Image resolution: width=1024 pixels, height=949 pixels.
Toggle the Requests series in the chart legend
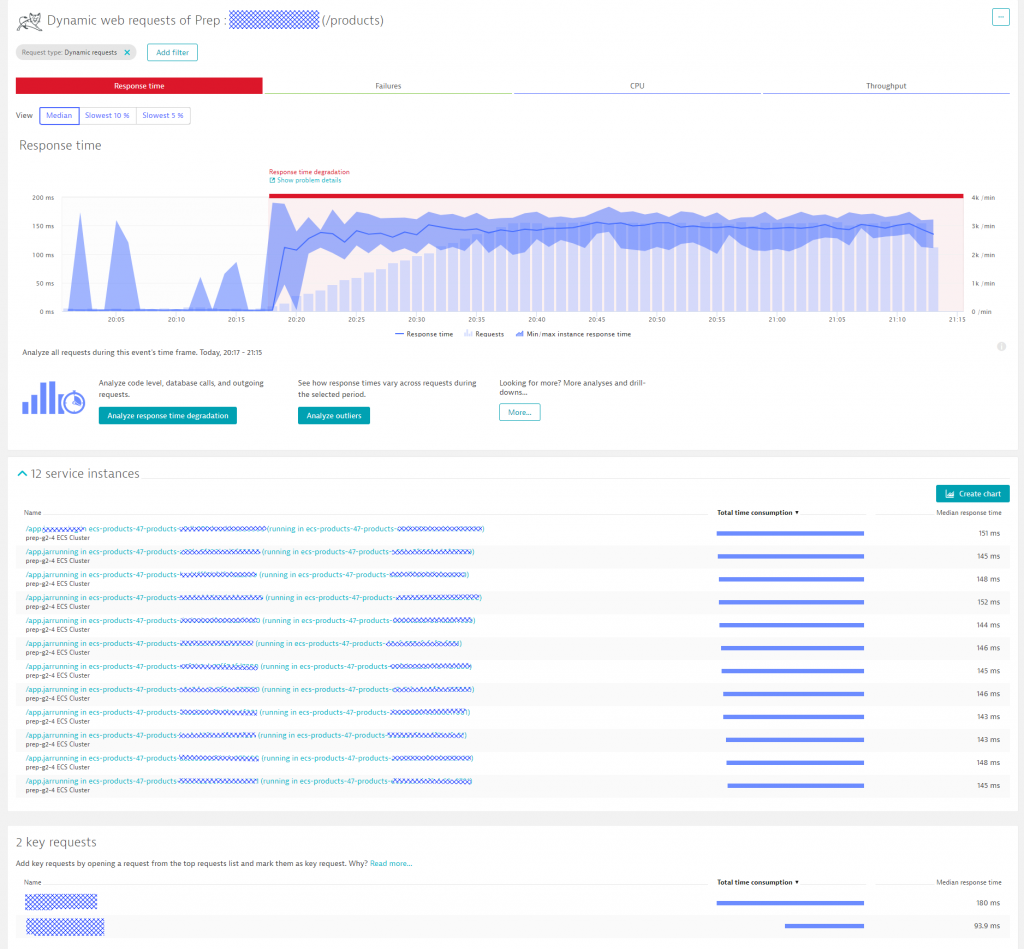tap(484, 334)
